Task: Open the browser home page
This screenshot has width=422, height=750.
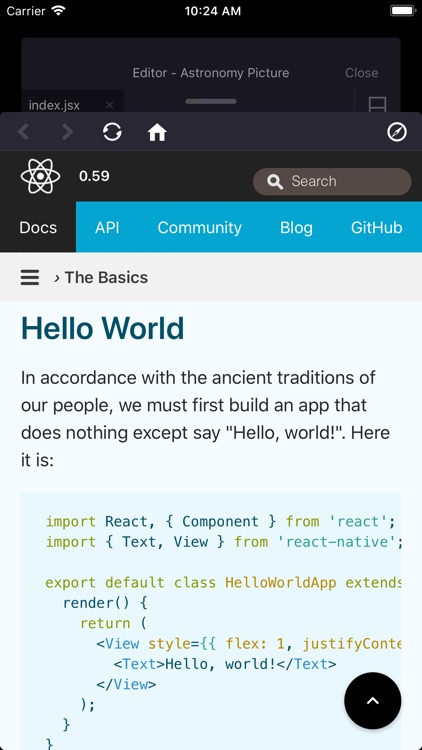Action: [x=157, y=132]
